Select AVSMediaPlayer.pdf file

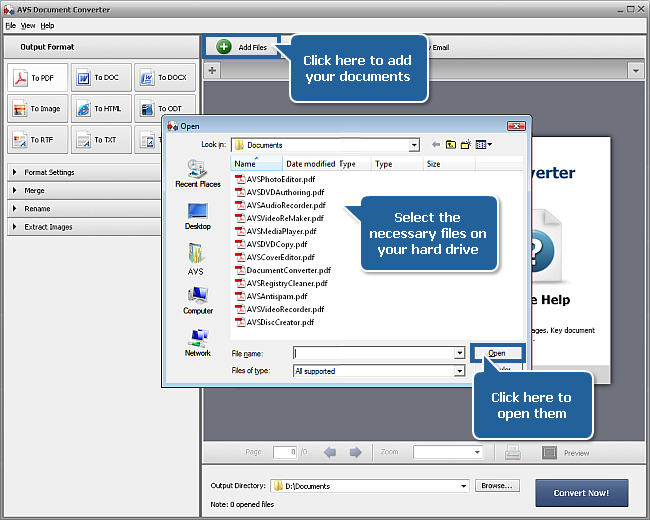(276, 231)
